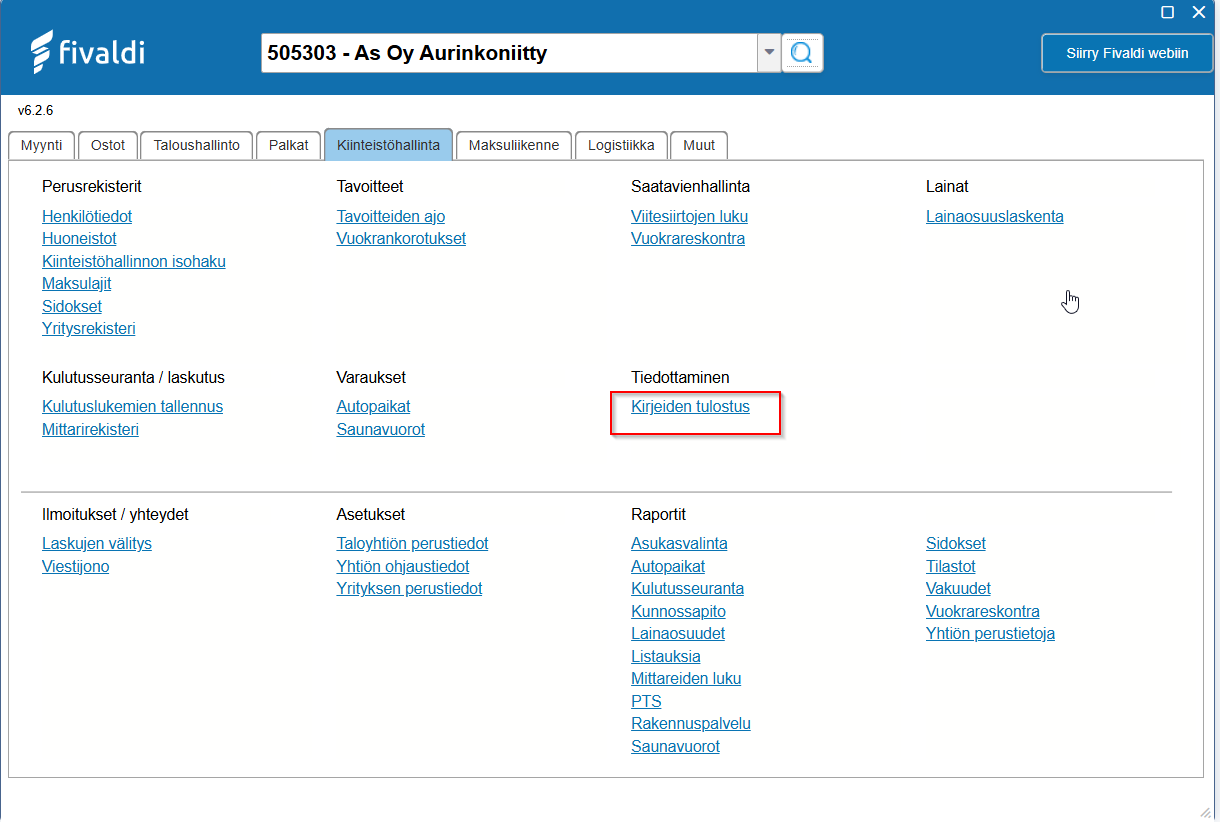The image size is (1220, 822).
Task: Open the Henkilötiedot link
Action: pyautogui.click(x=87, y=216)
